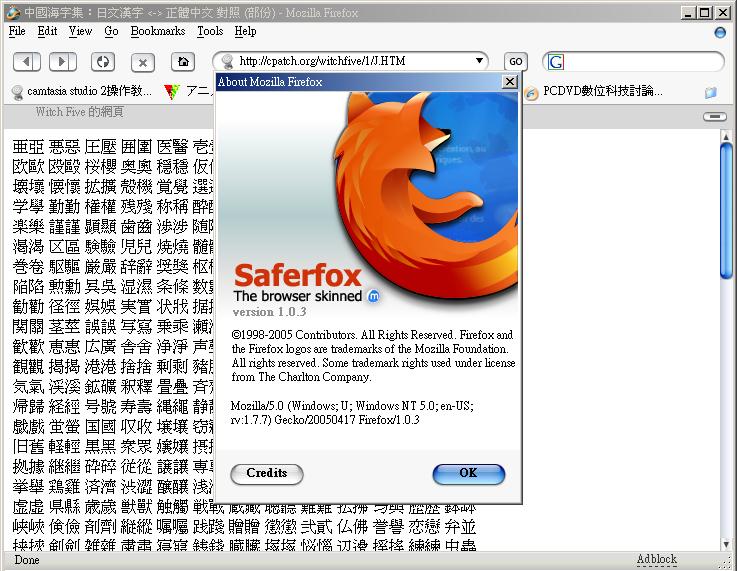Reload the current page

(104, 62)
